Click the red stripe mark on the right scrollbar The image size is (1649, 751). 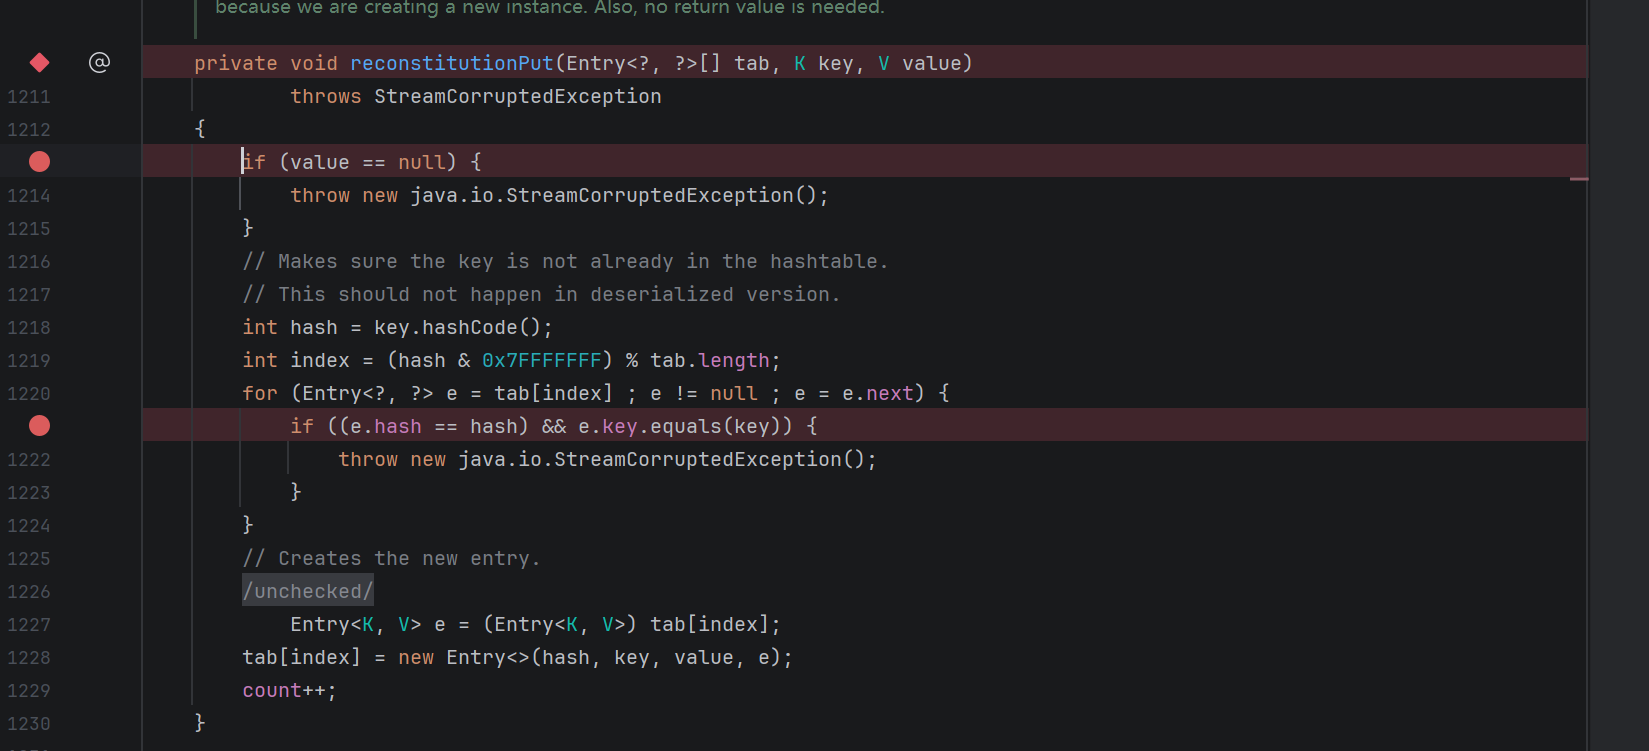tap(1579, 179)
